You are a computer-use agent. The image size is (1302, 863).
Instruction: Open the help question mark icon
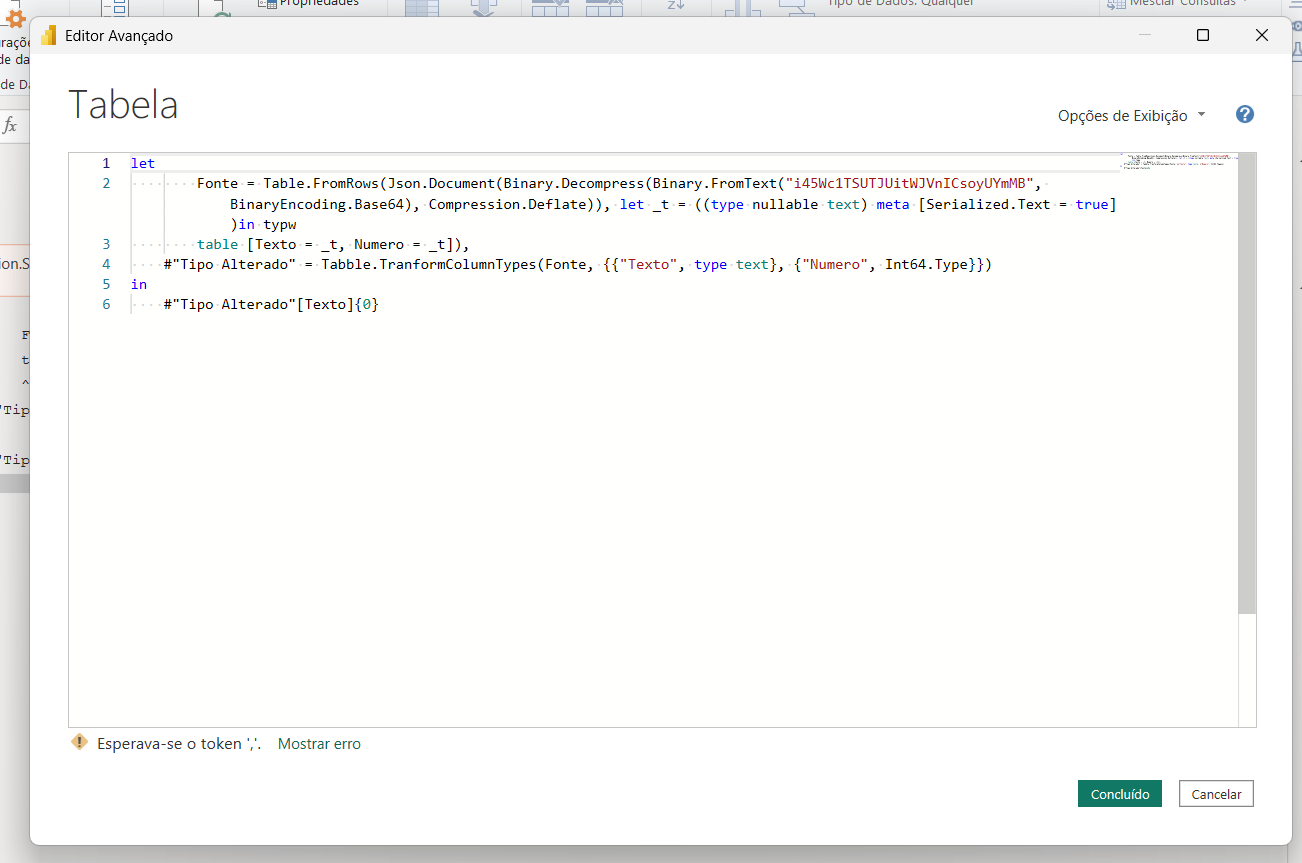pos(1245,114)
